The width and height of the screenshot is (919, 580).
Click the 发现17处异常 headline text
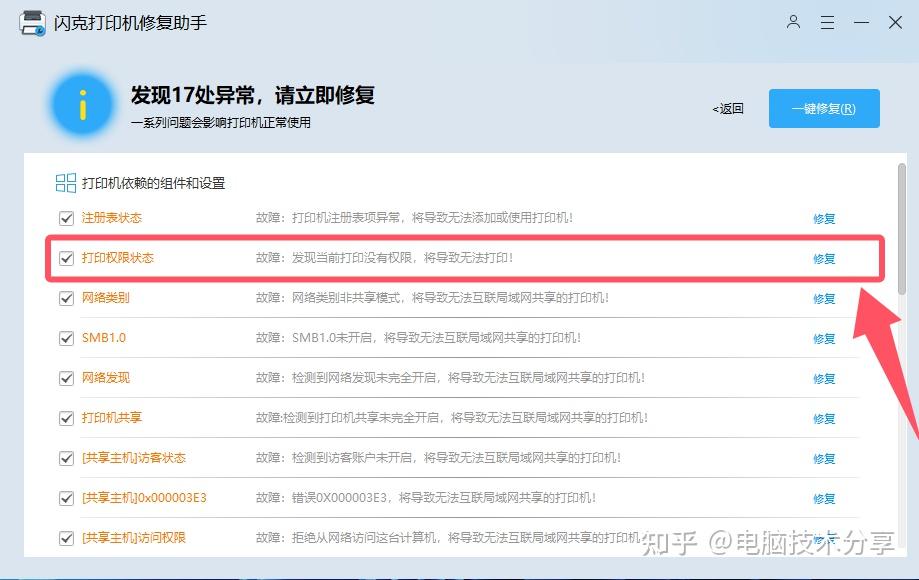[253, 95]
